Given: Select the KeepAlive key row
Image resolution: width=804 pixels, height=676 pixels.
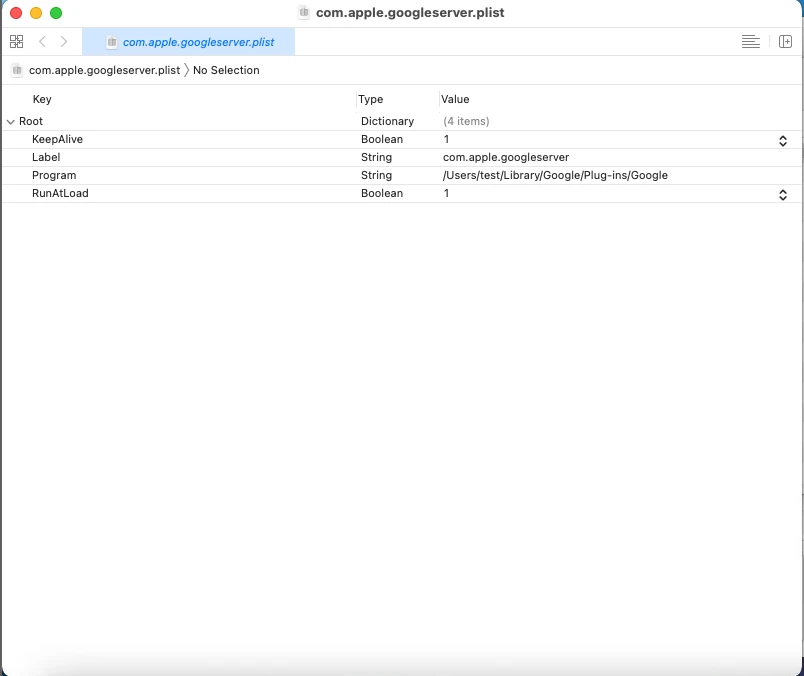Looking at the screenshot, I should 57,140.
